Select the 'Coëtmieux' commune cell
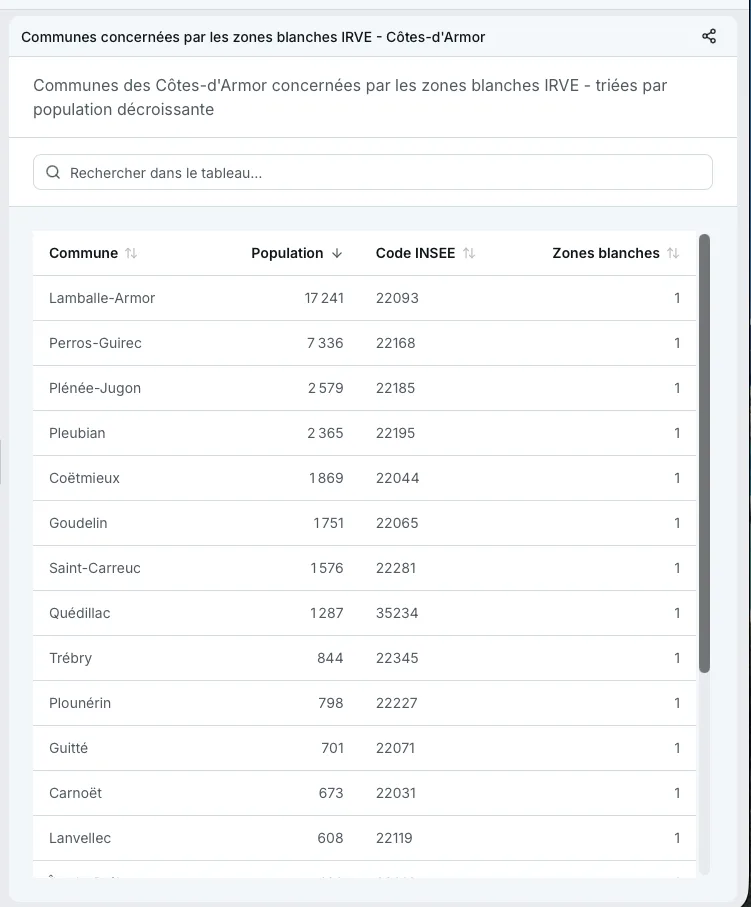Image resolution: width=751 pixels, height=907 pixels. click(84, 478)
